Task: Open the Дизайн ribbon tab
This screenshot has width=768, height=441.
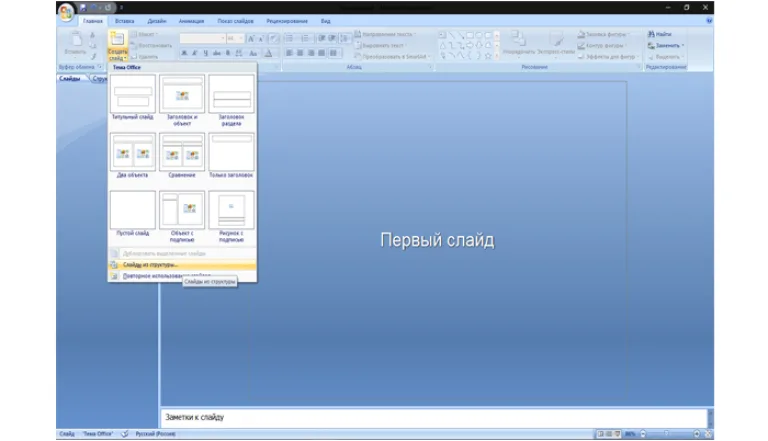Action: pyautogui.click(x=157, y=21)
